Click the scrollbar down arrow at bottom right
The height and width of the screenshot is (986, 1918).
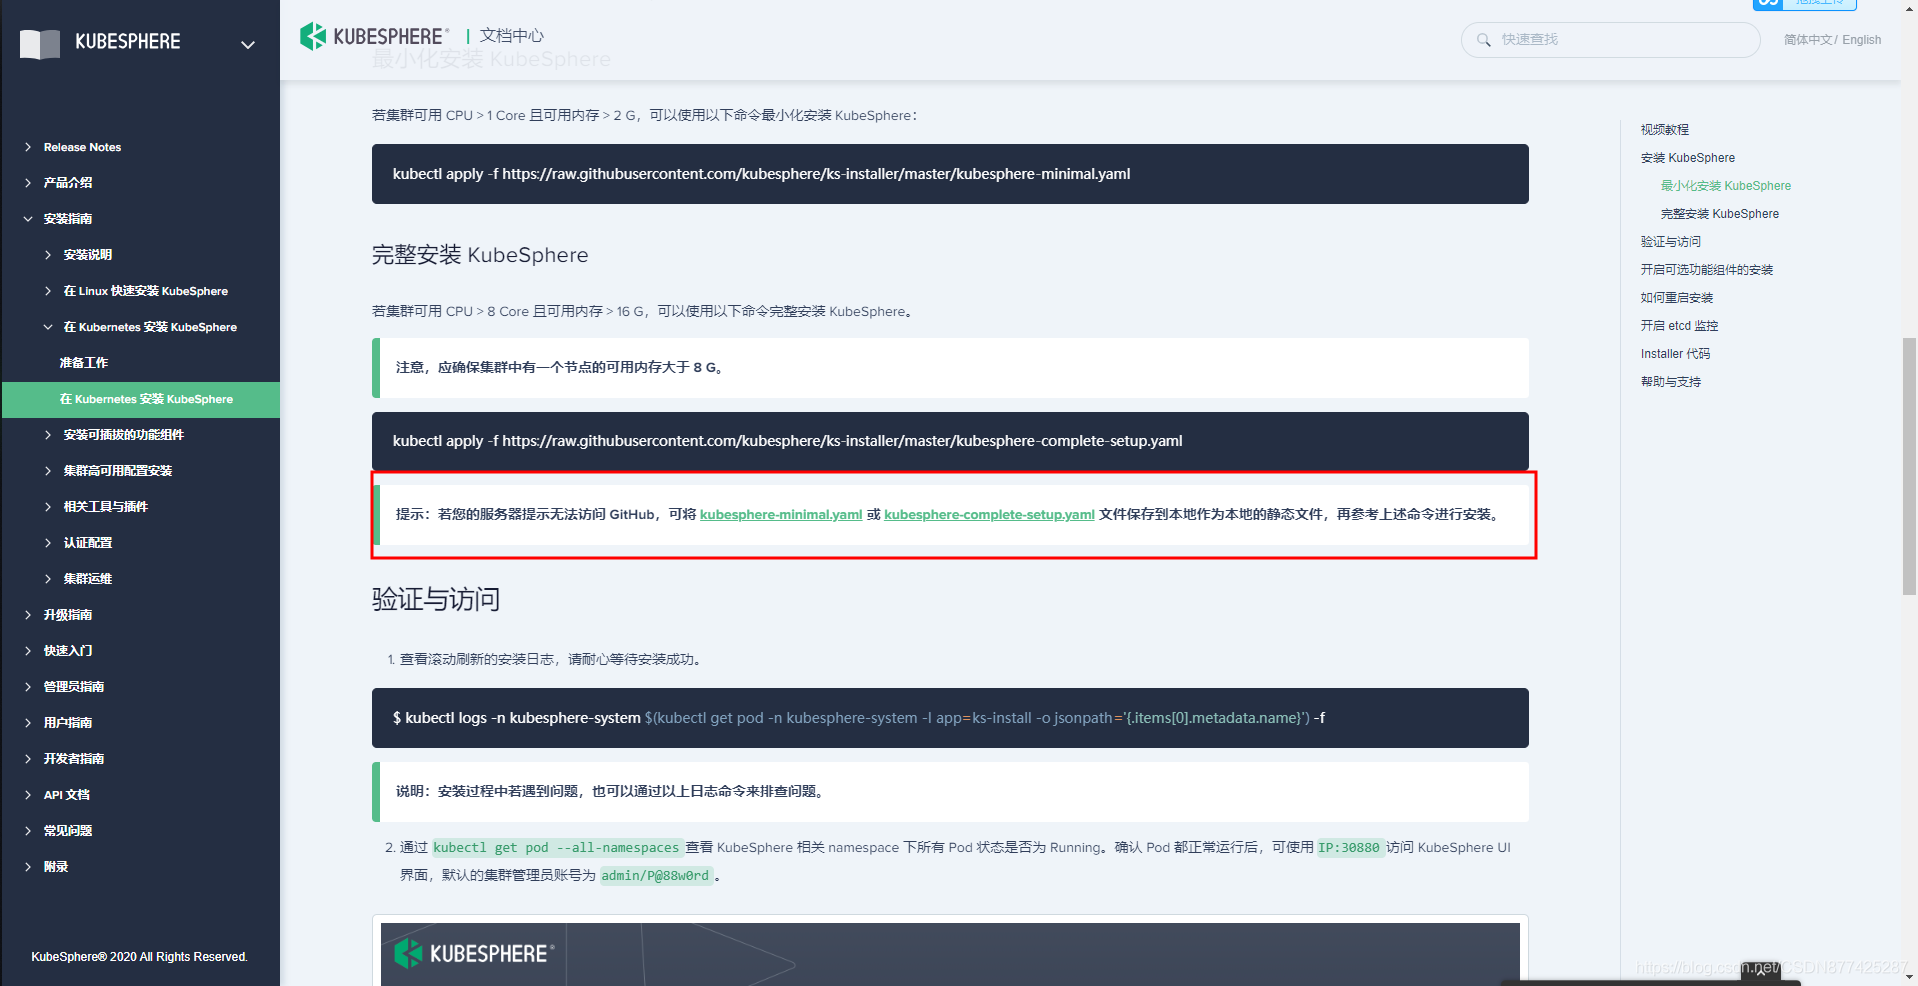tap(1909, 977)
